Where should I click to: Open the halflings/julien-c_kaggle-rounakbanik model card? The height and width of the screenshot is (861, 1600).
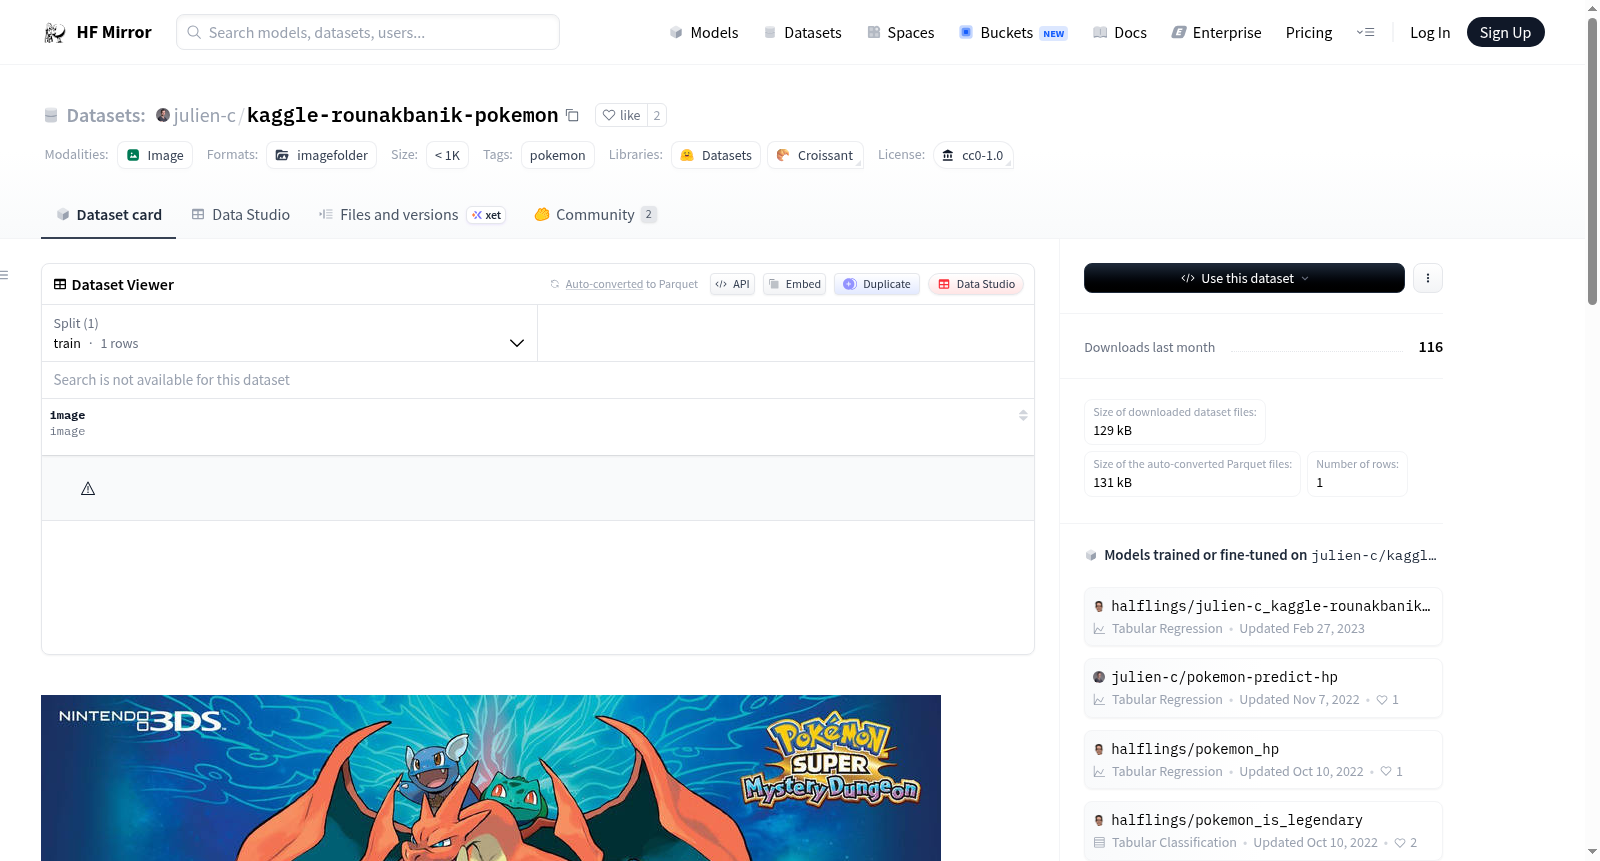click(1263, 616)
